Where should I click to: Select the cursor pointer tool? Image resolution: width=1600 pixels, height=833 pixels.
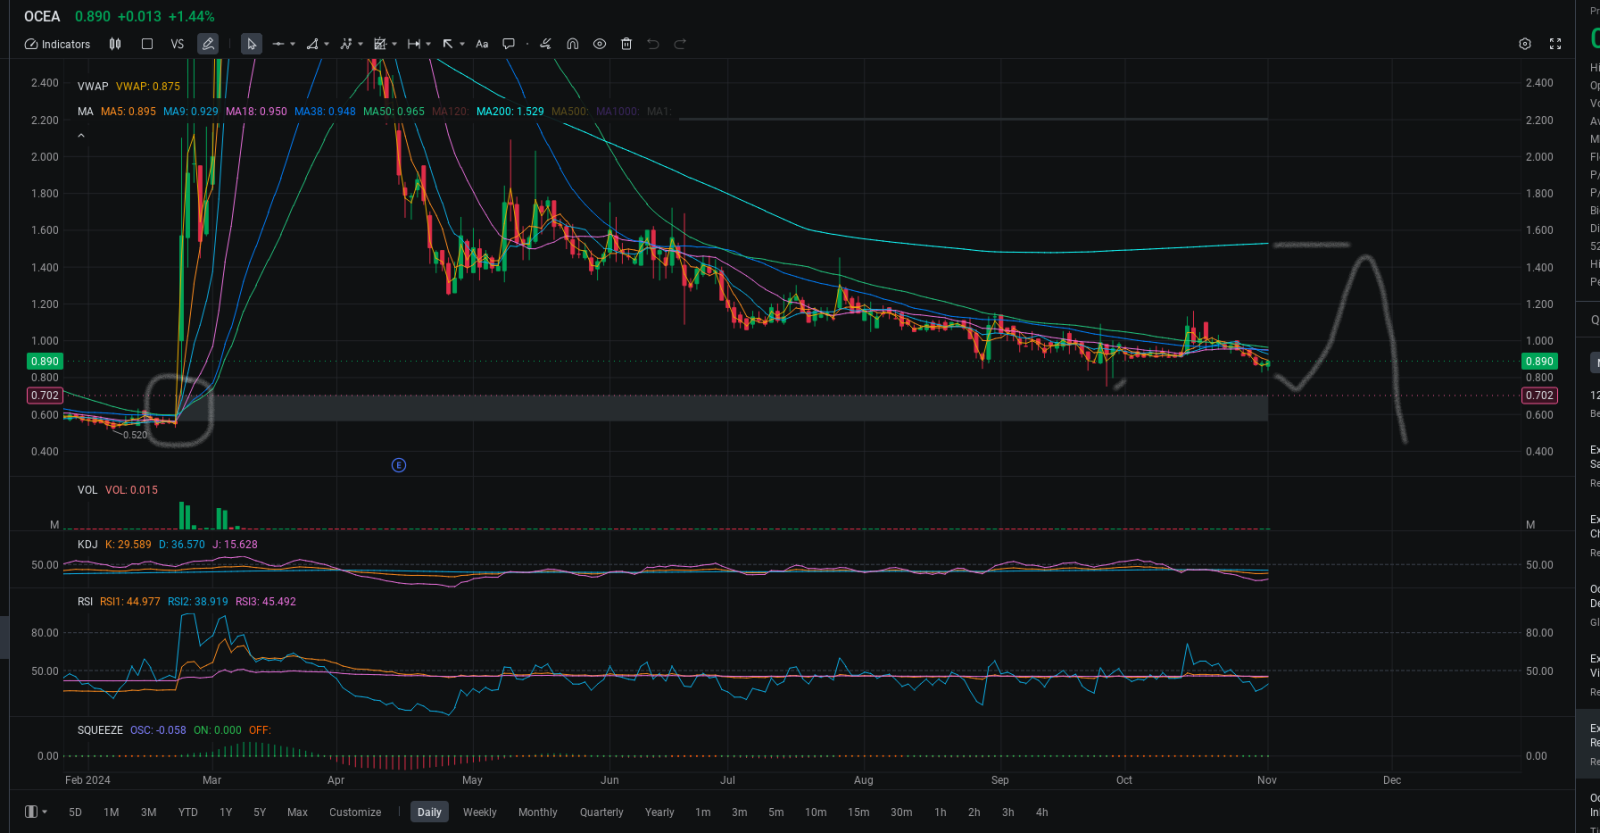click(251, 44)
